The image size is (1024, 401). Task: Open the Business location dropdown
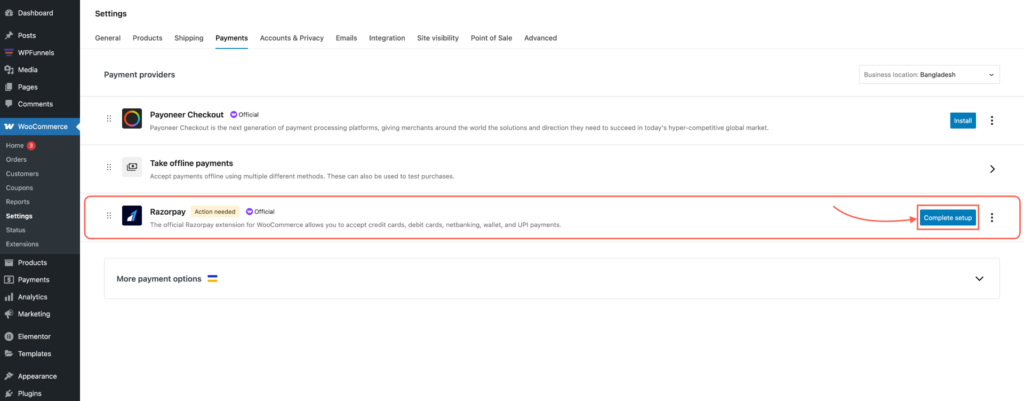[929, 74]
